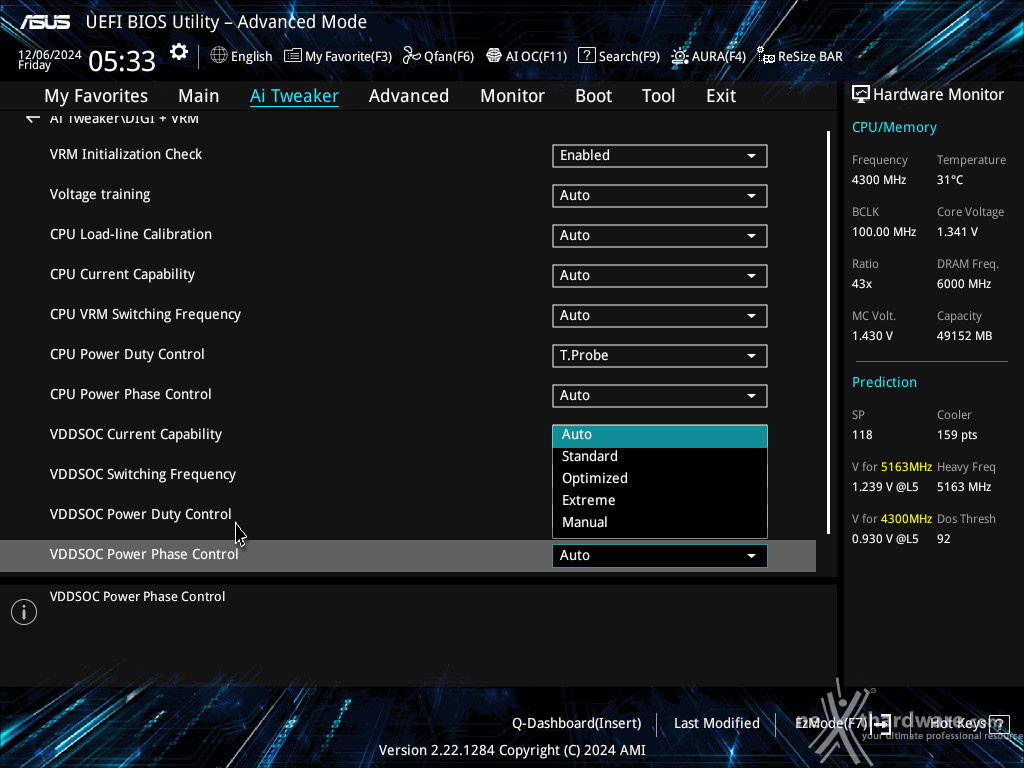Image resolution: width=1024 pixels, height=768 pixels.
Task: Change CPU Power Duty Control from T.Probe
Action: pos(660,355)
